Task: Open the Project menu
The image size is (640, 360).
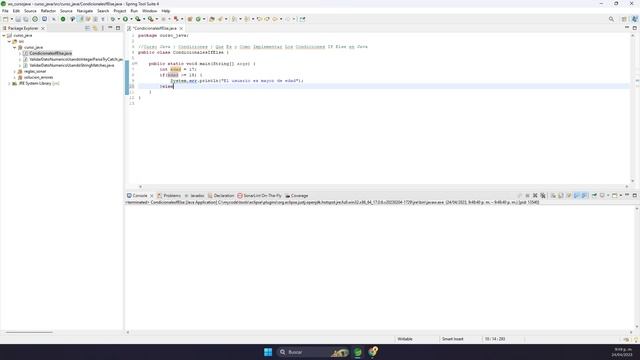Action: click(120, 11)
